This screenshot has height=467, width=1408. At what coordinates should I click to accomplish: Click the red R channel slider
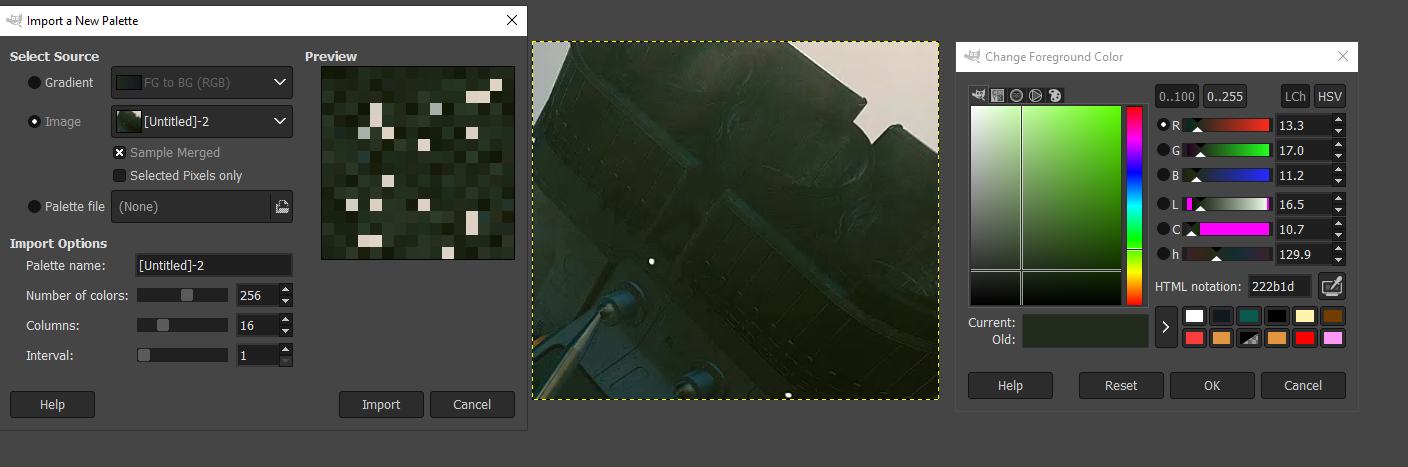[x=1226, y=125]
